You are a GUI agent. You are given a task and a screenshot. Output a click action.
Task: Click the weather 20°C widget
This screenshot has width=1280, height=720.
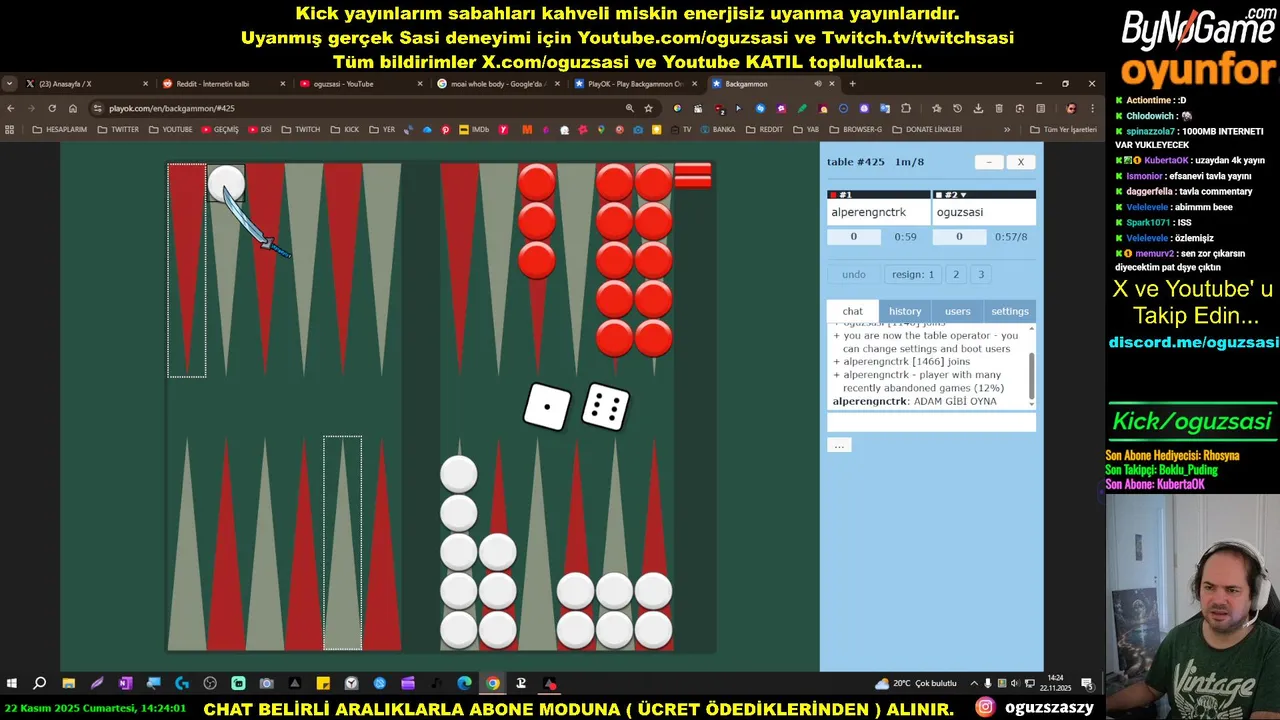[915, 683]
